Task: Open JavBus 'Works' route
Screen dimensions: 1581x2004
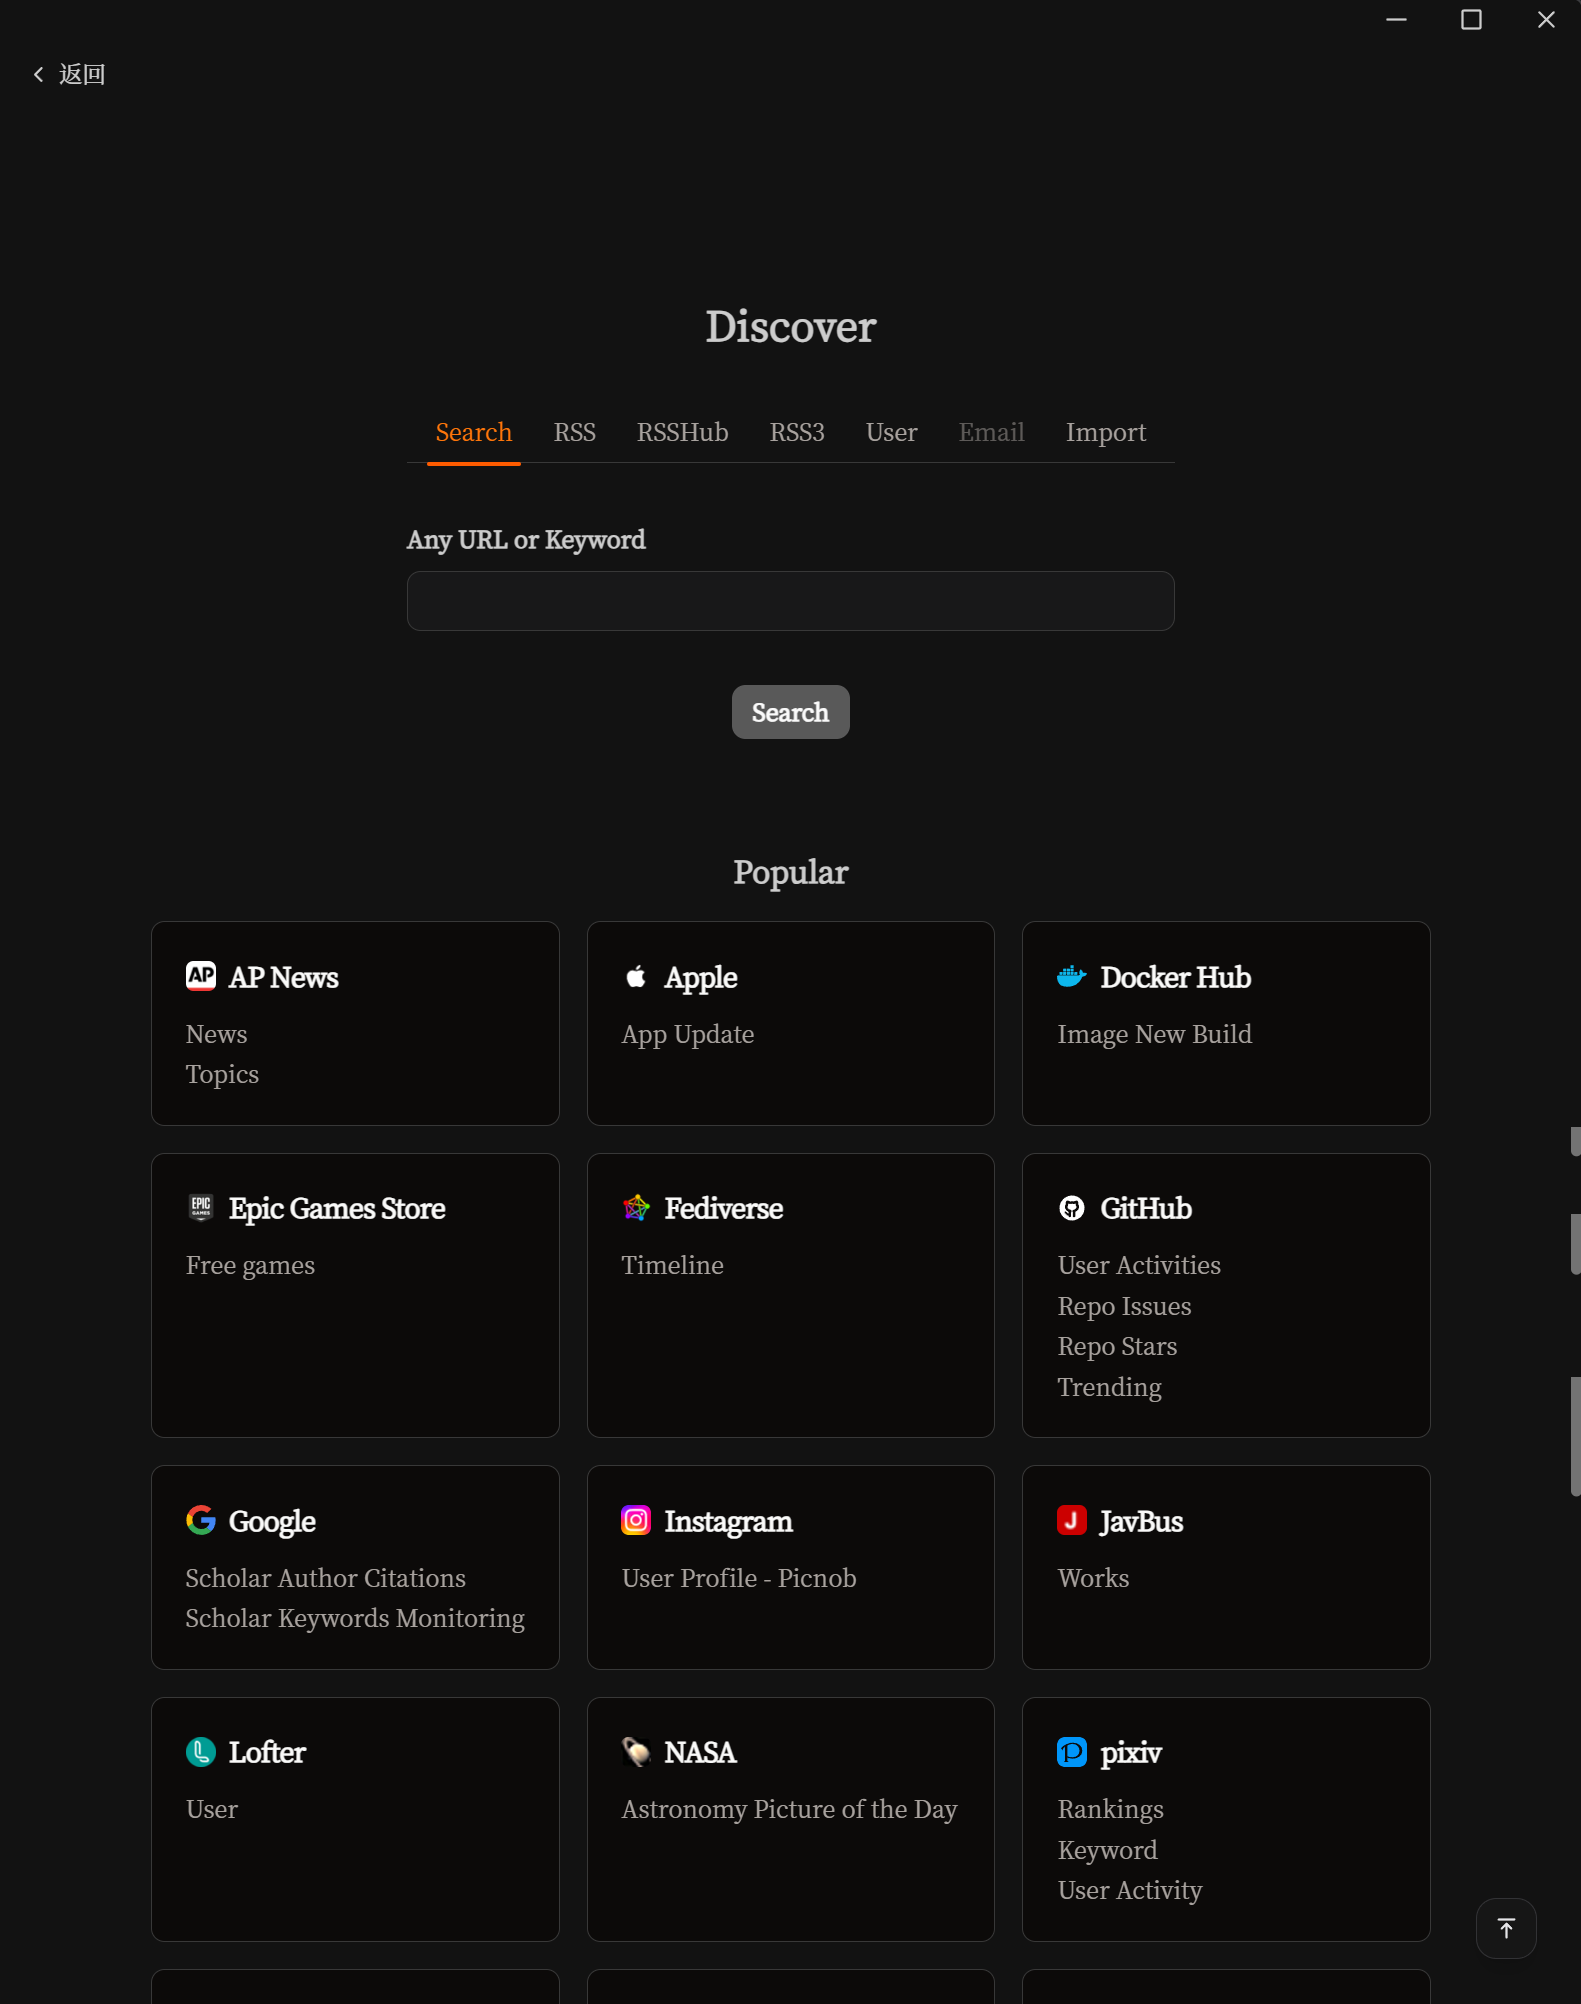Action: point(1094,1578)
